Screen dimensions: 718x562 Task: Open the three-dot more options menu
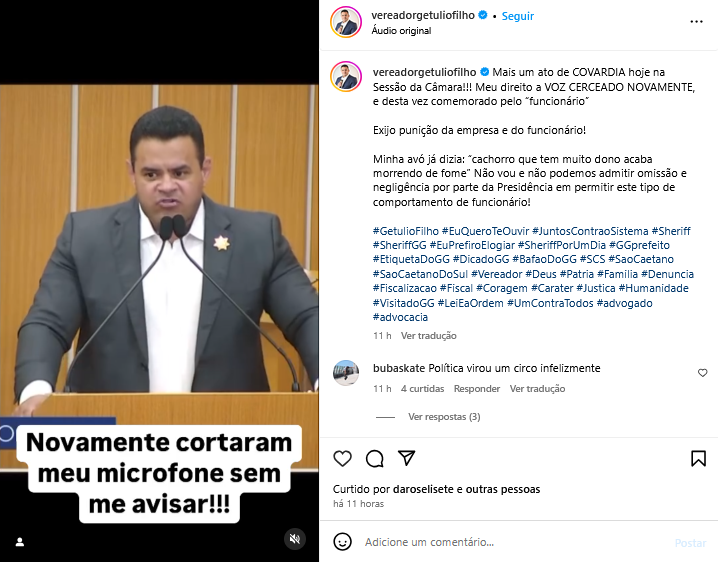click(696, 22)
